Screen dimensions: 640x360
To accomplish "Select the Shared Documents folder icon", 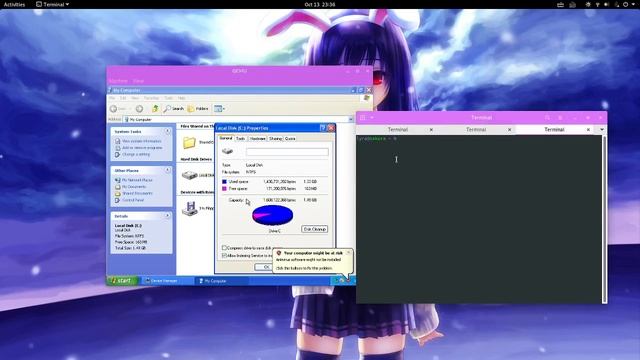I will [x=189, y=142].
